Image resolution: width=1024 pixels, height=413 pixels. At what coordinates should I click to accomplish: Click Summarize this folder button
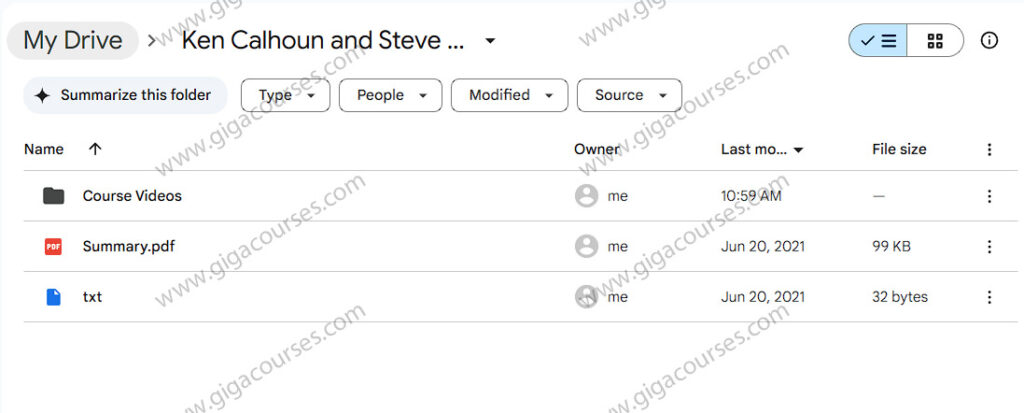click(124, 95)
